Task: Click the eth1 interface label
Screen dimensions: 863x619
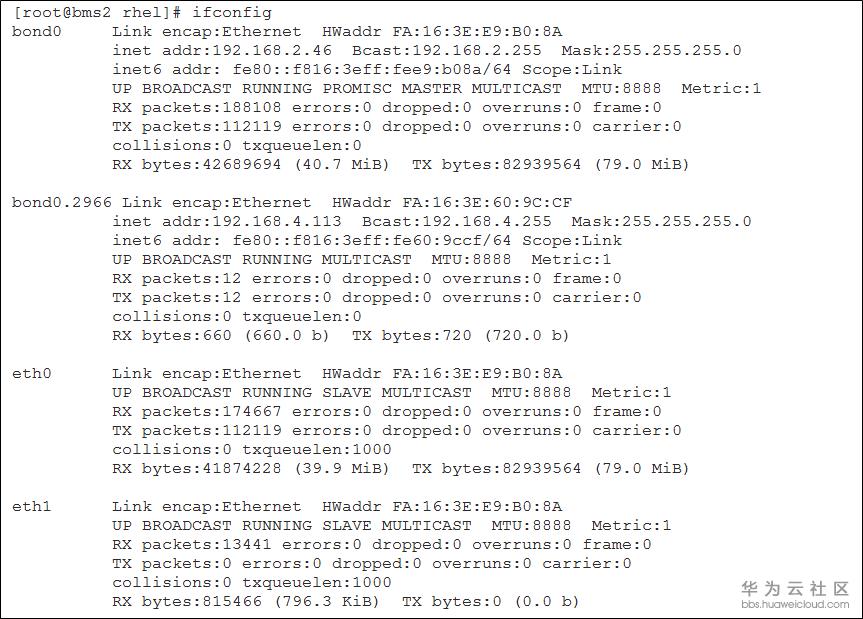Action: click(x=32, y=506)
